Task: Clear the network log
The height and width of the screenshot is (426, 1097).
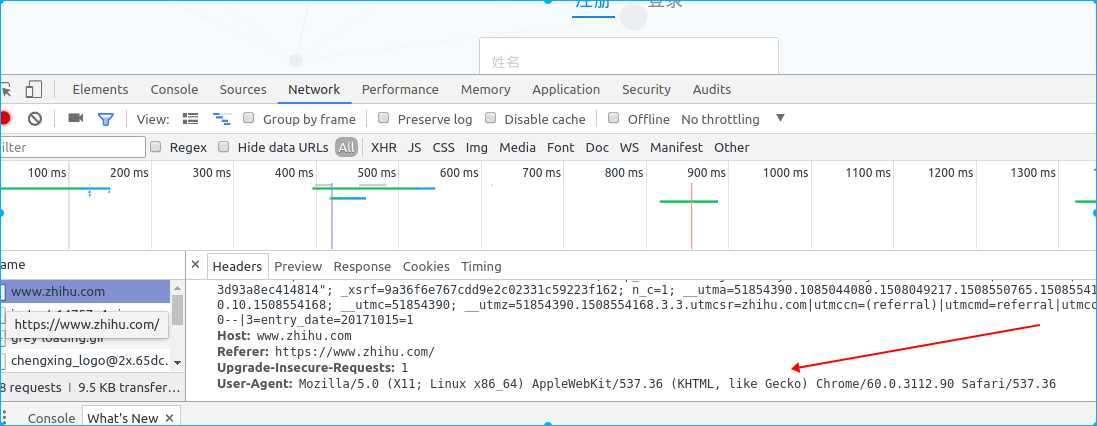Action: 35,119
